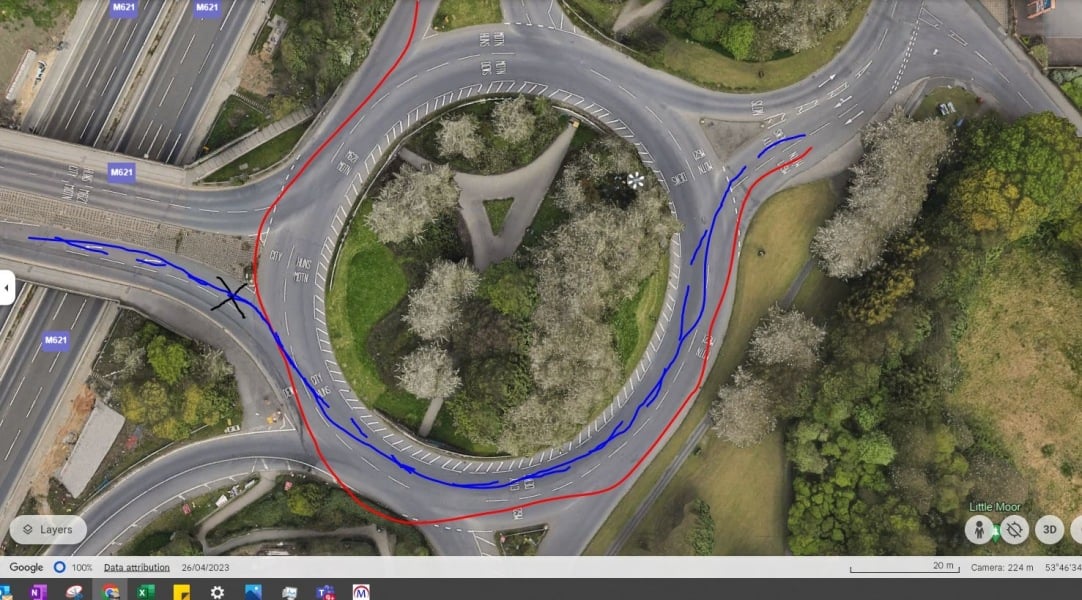Screen dimensions: 1082x600
Task: Open Microsoft Teams from the taskbar
Action: (324, 592)
